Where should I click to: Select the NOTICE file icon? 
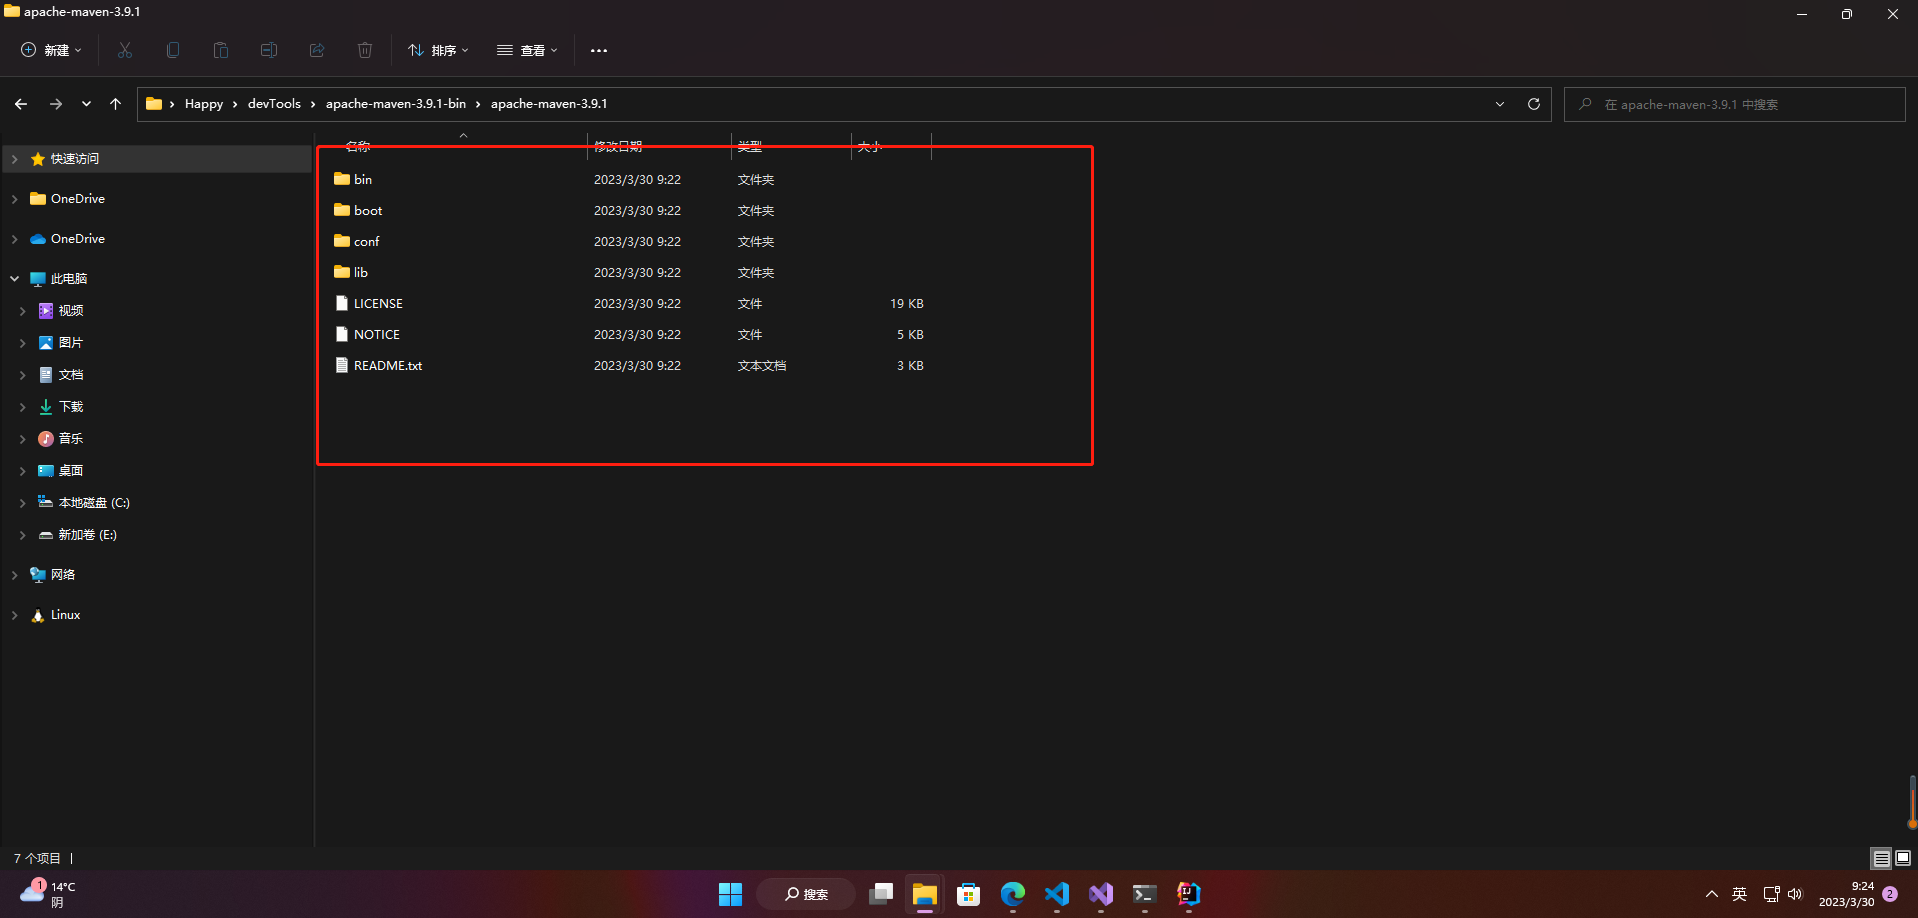(342, 334)
